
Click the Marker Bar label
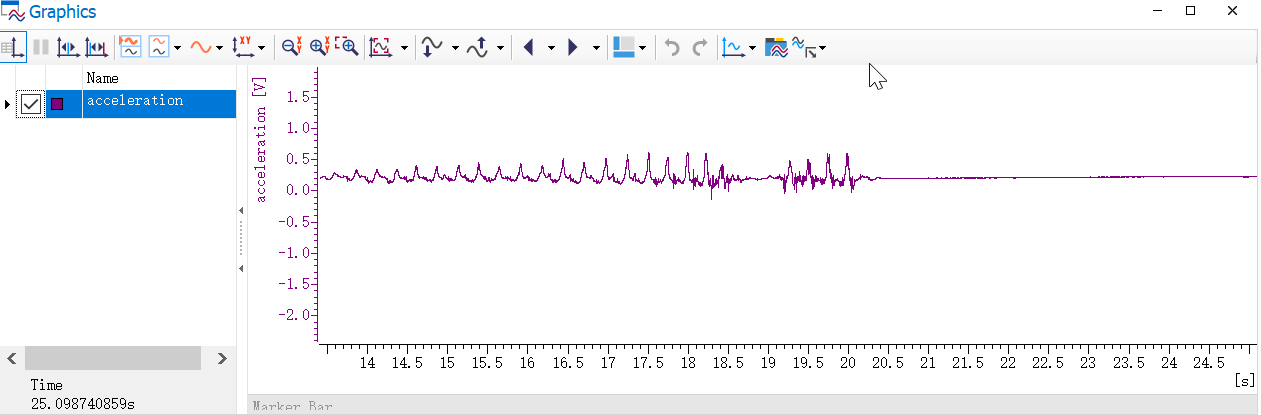point(292,407)
